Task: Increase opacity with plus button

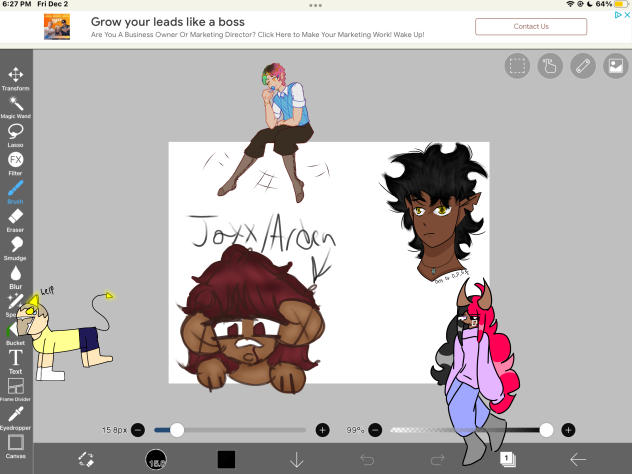Action: pyautogui.click(x=568, y=430)
